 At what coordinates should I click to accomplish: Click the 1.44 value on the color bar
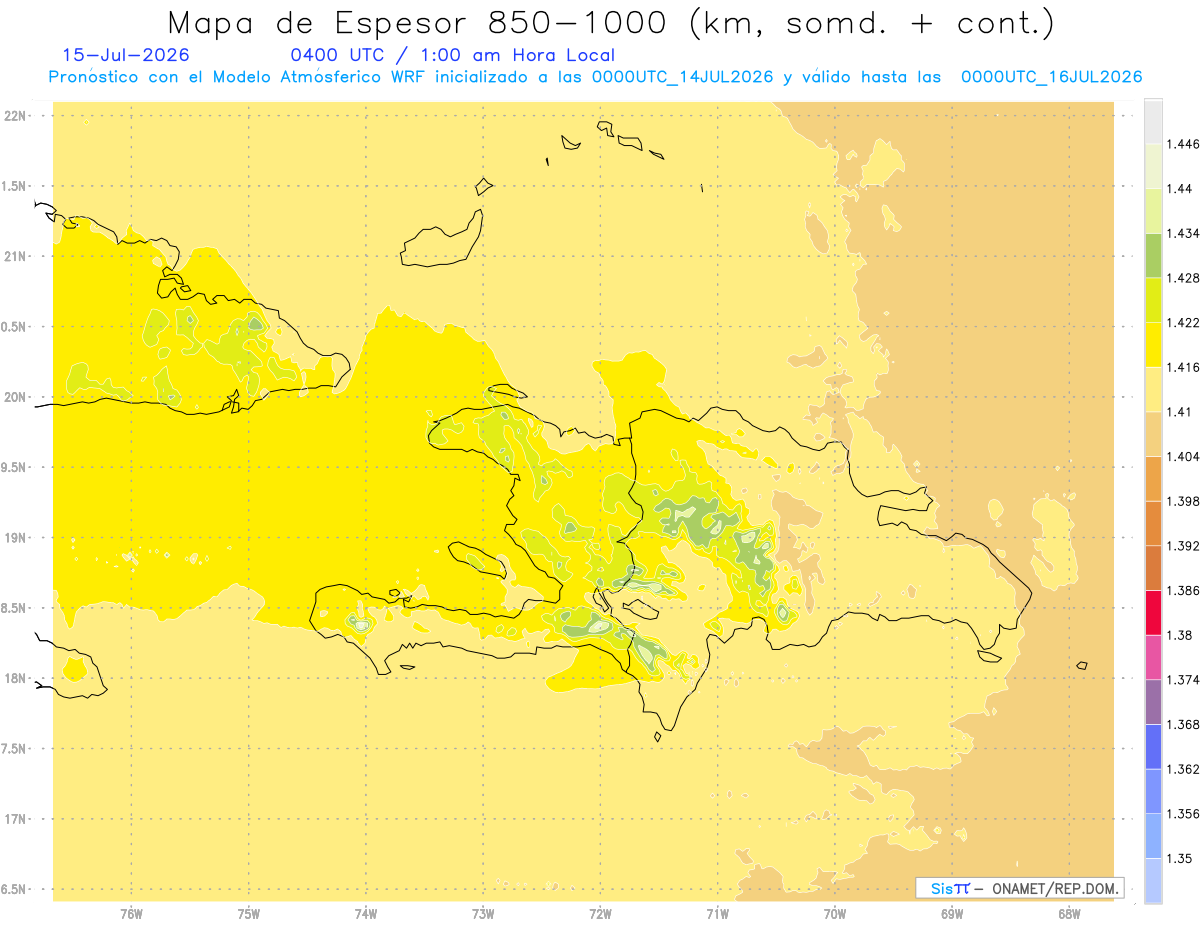(x=1180, y=189)
